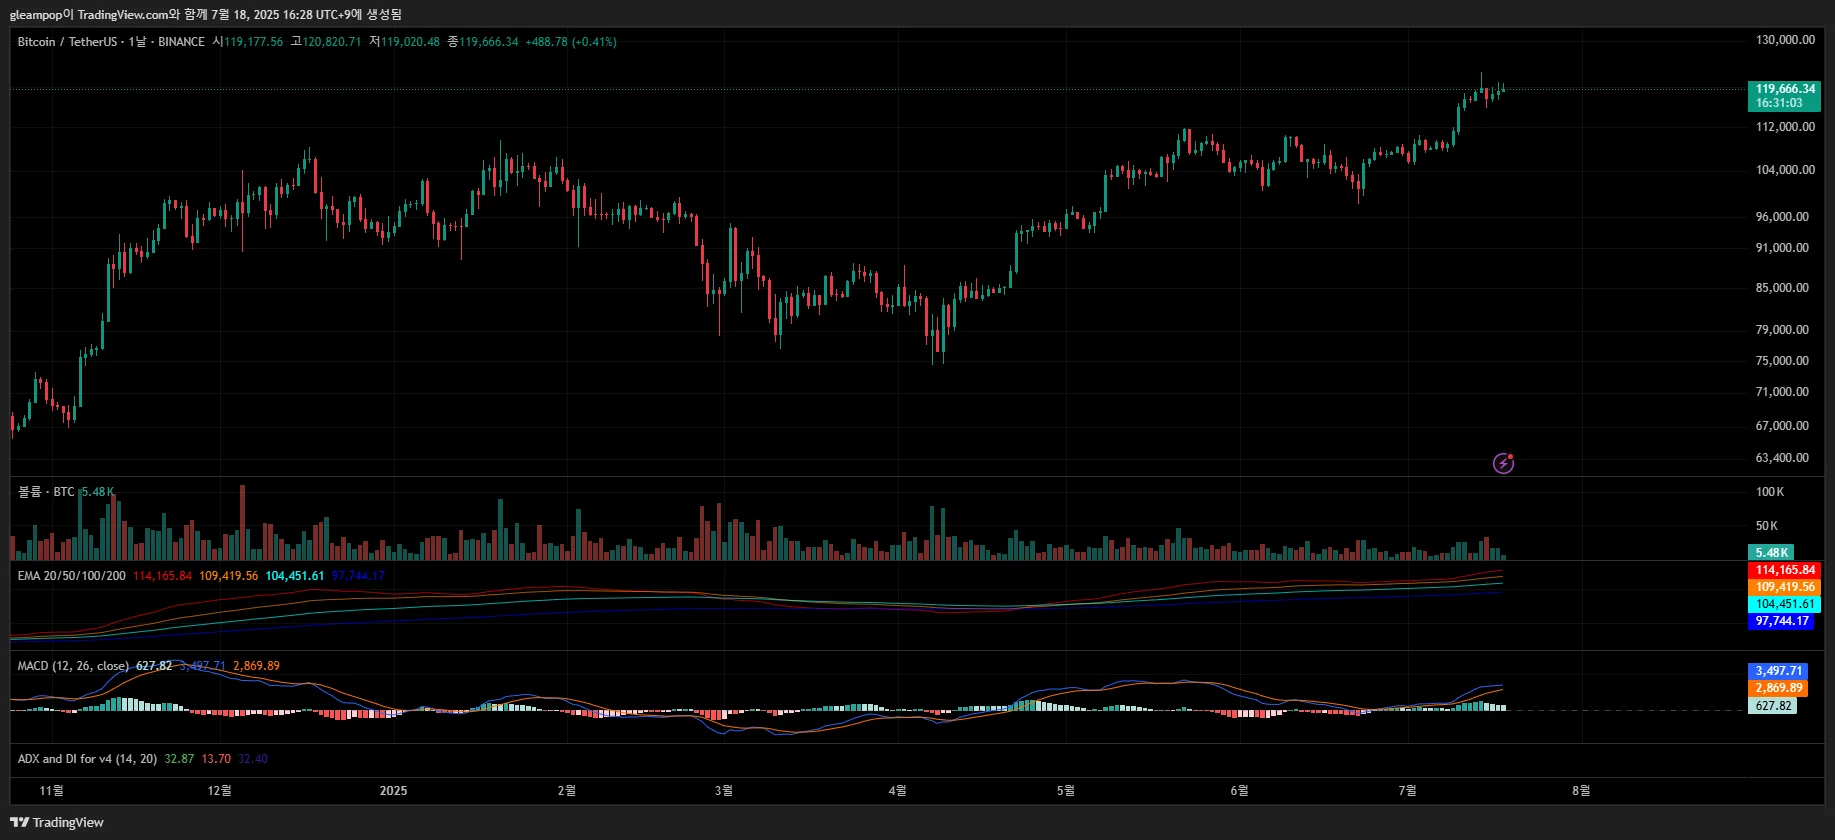This screenshot has height=840, width=1835.
Task: Click the 12월 label on the time axis
Action: (x=219, y=791)
